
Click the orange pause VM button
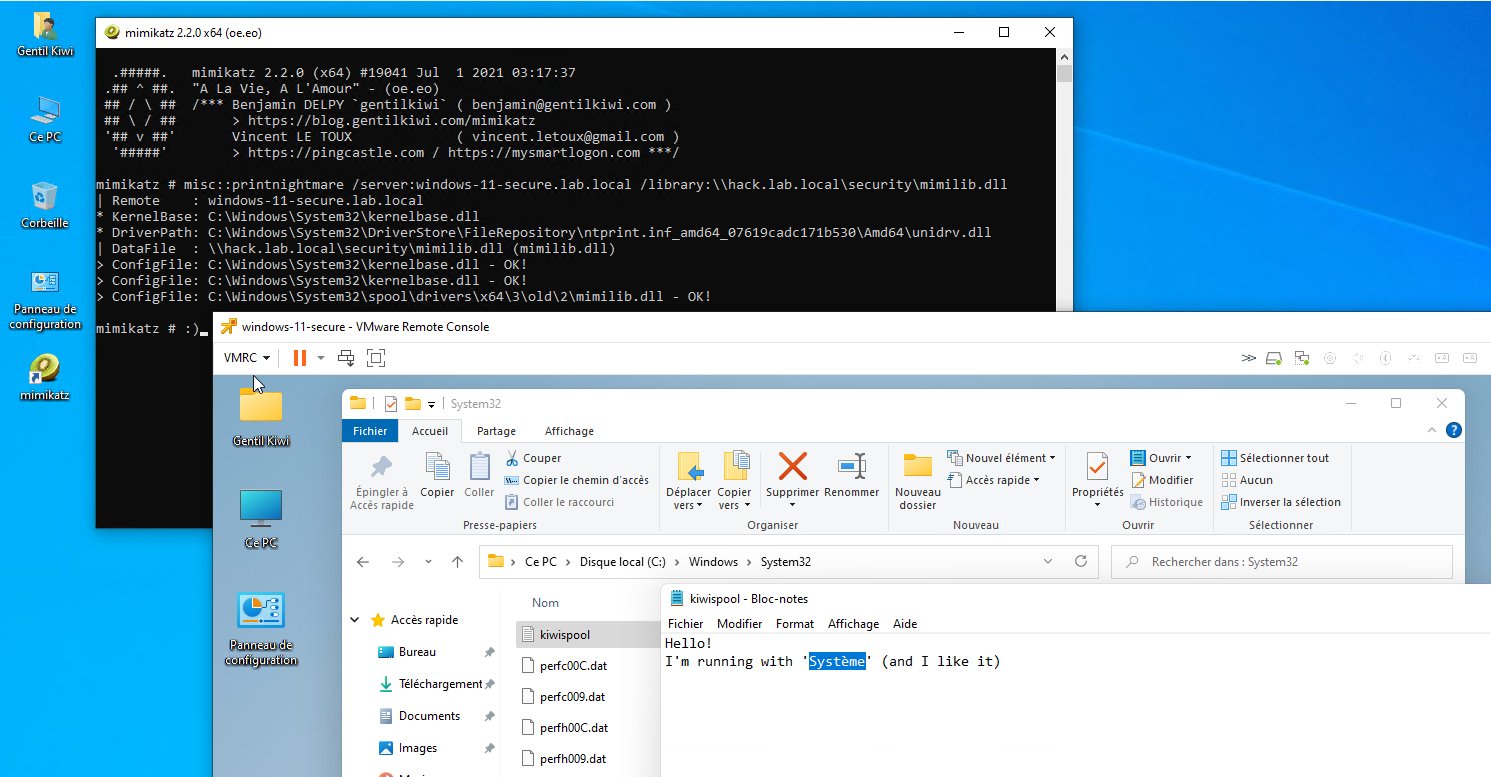click(x=299, y=357)
